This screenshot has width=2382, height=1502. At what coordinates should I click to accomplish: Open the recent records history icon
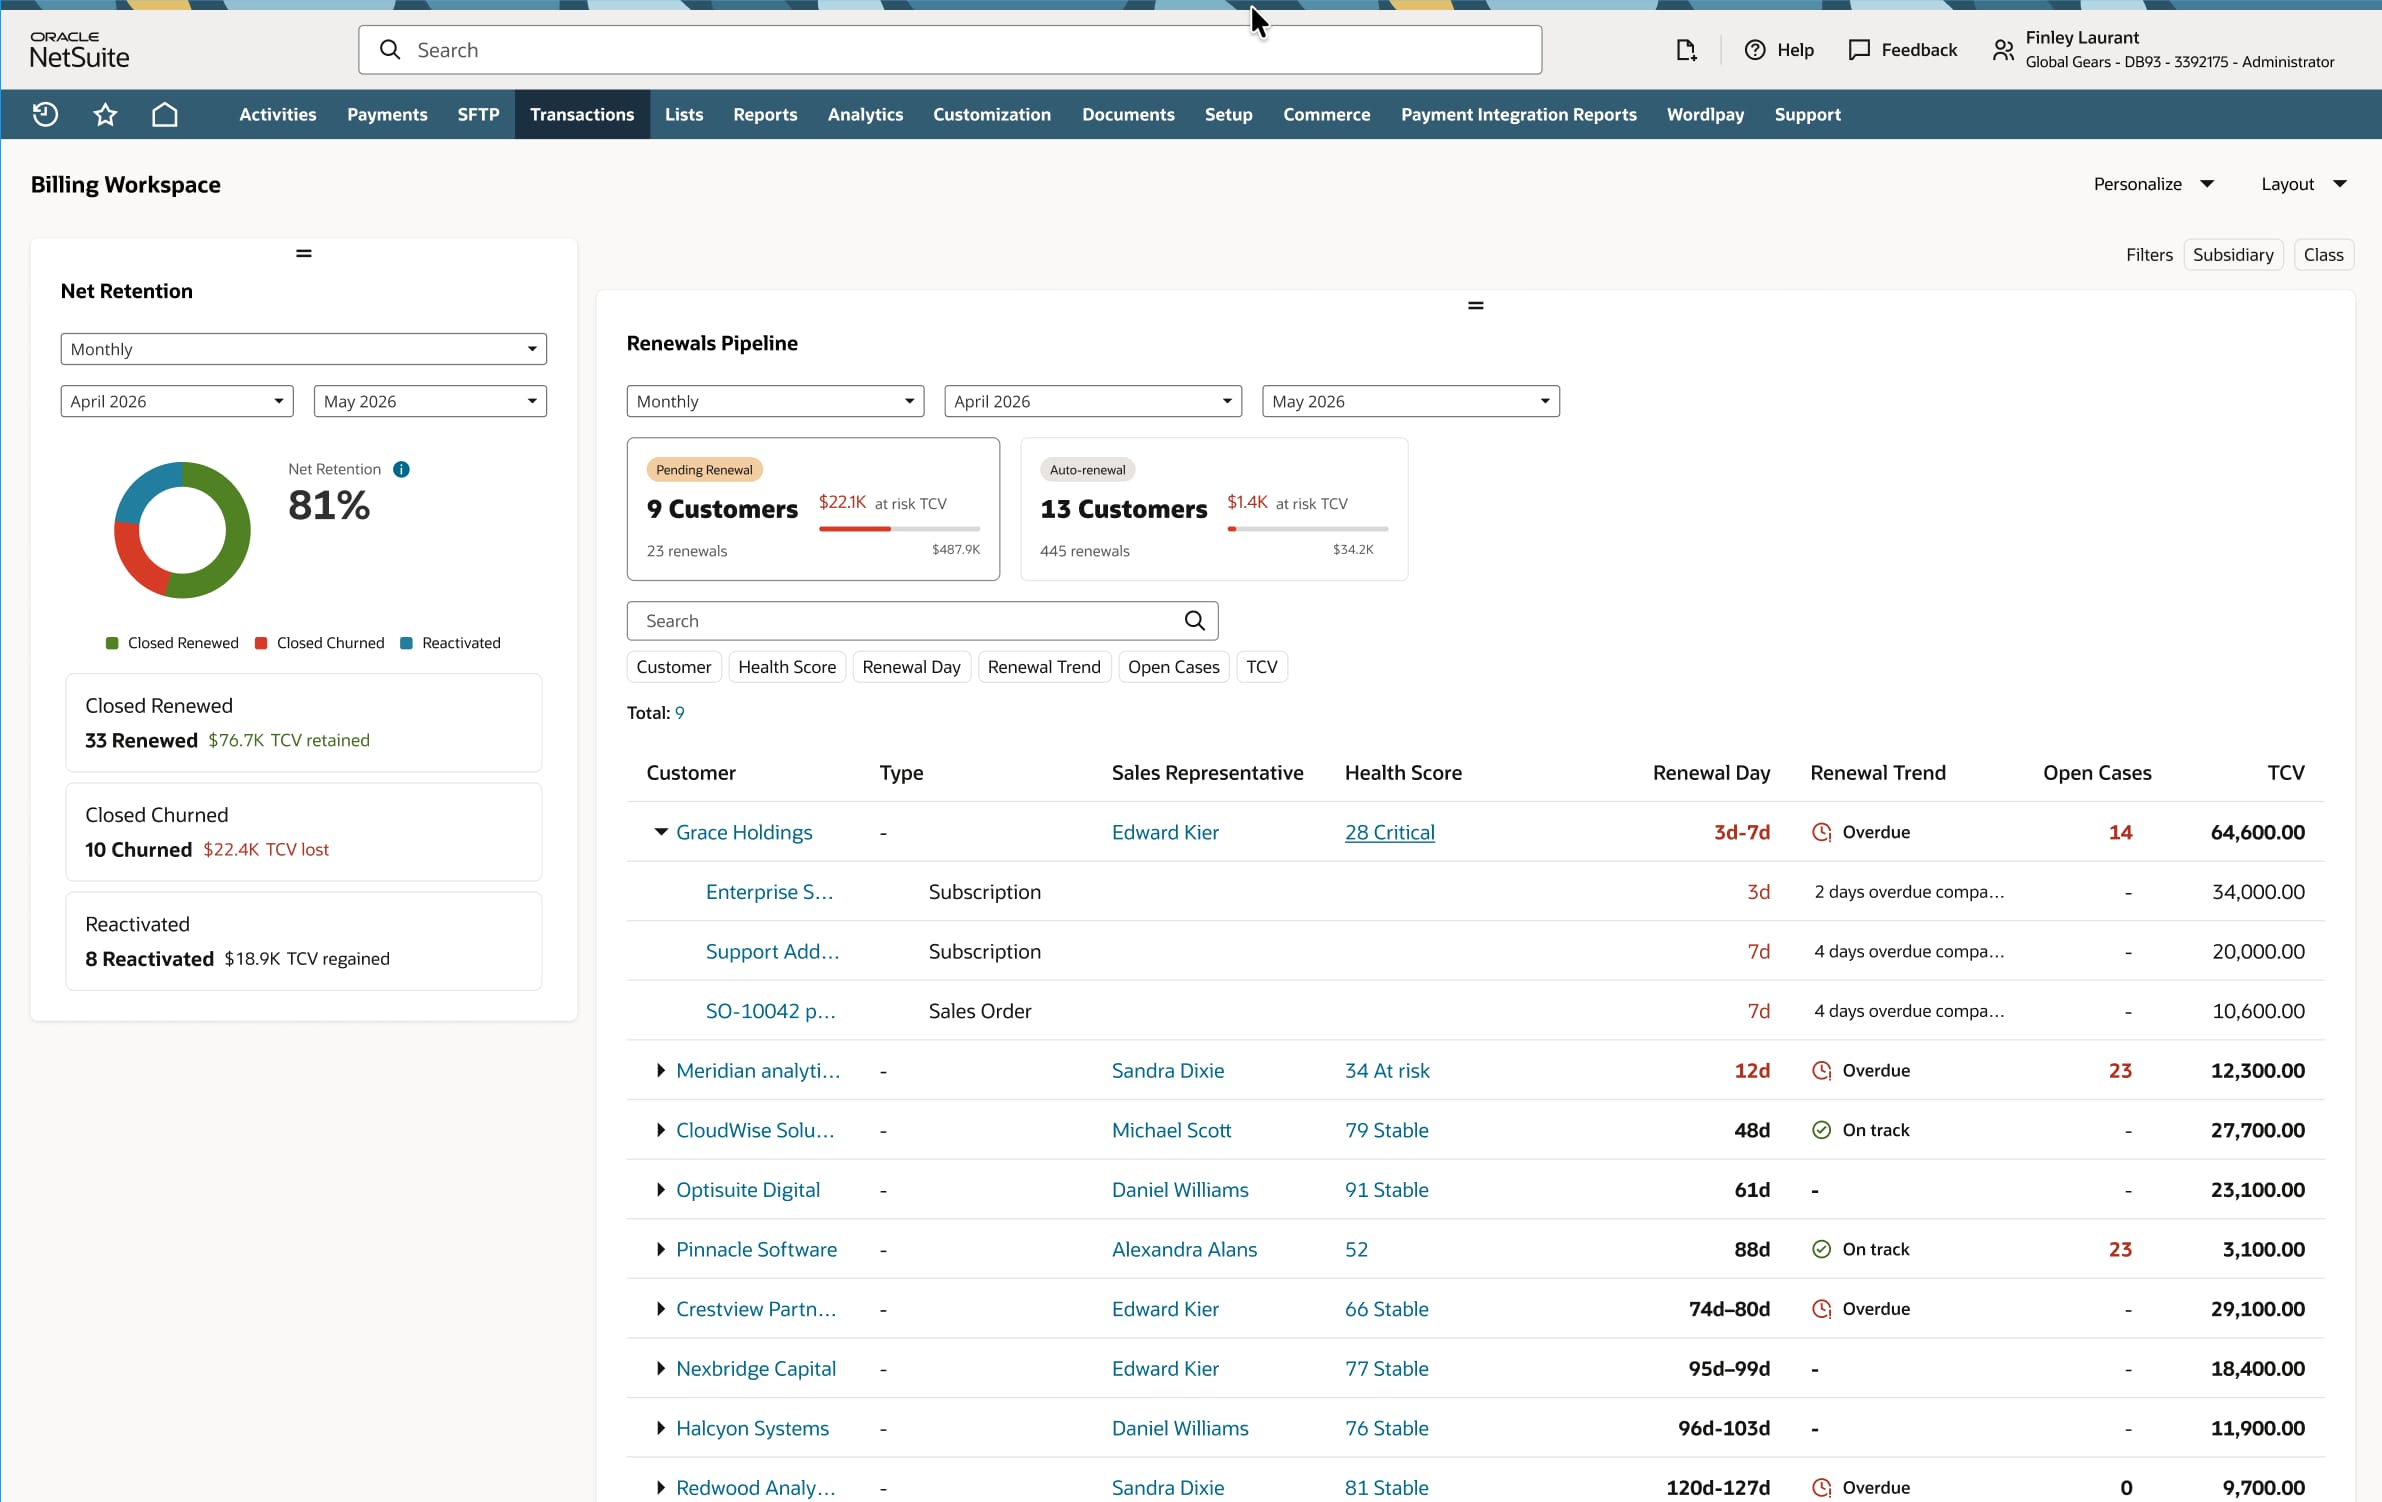tap(45, 114)
